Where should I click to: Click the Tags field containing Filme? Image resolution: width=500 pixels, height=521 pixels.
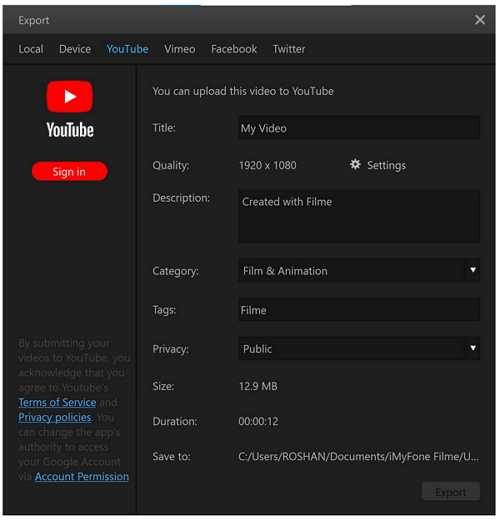pyautogui.click(x=359, y=310)
